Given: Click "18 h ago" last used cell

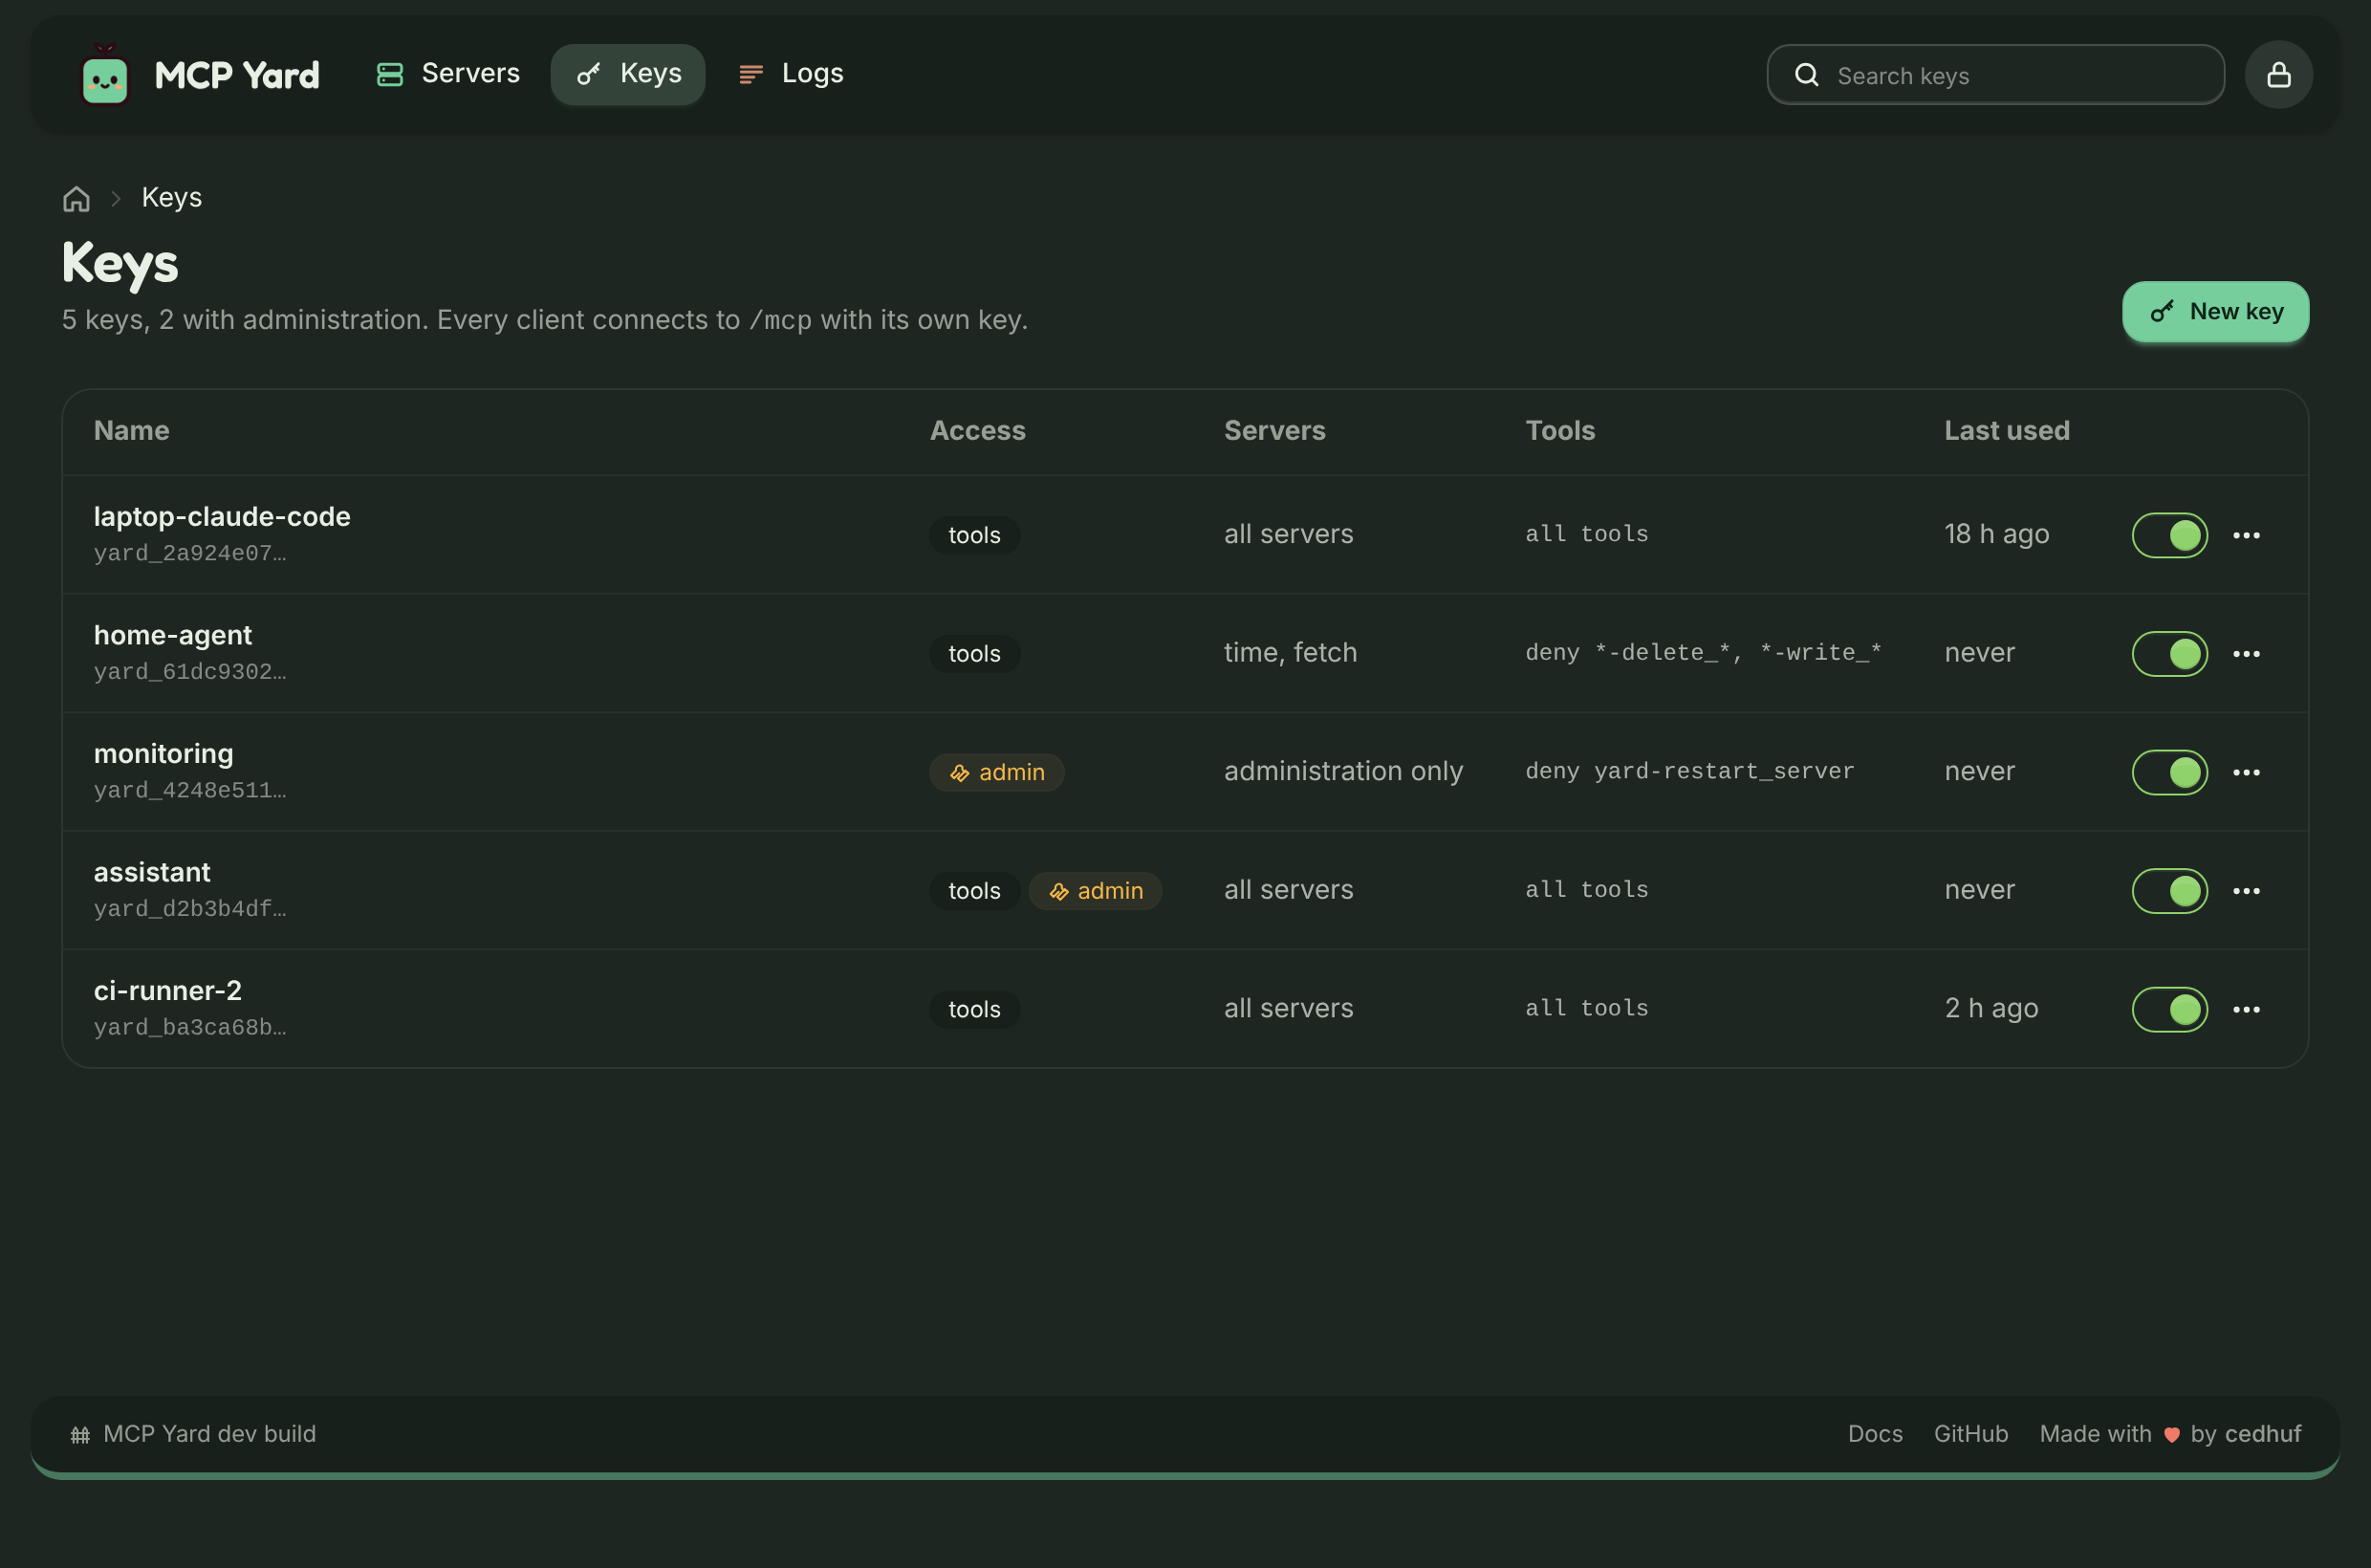Looking at the screenshot, I should pyautogui.click(x=1996, y=534).
